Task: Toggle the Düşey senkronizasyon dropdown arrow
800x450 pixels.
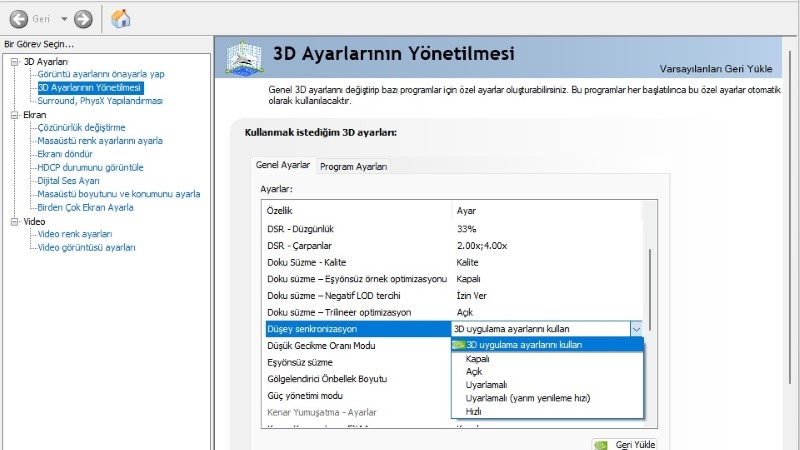Action: (x=636, y=329)
